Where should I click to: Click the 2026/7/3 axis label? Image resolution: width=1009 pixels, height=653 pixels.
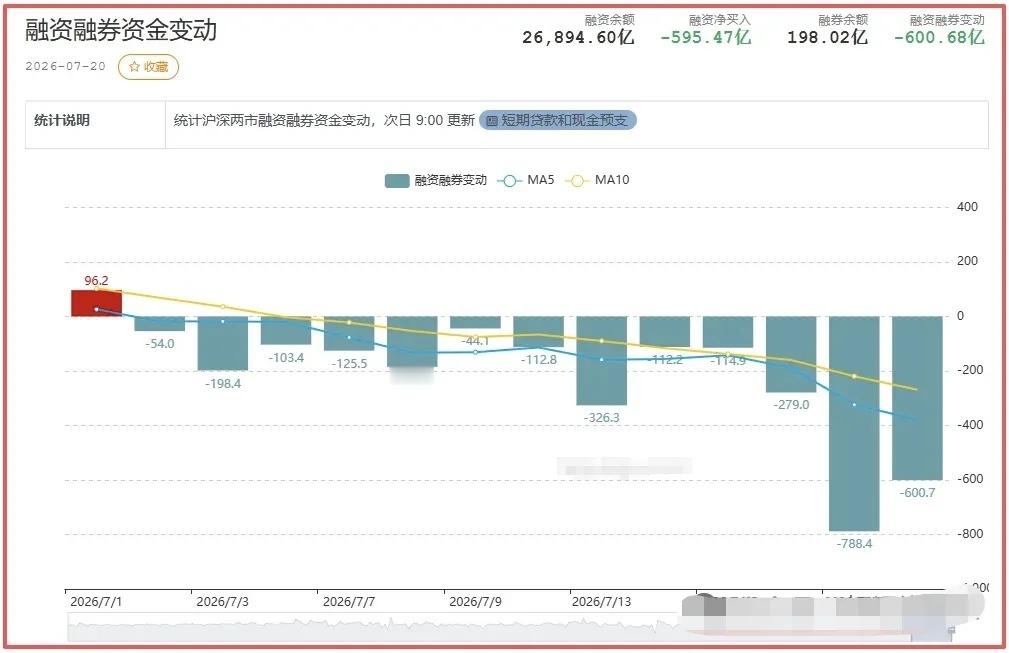[x=222, y=602]
